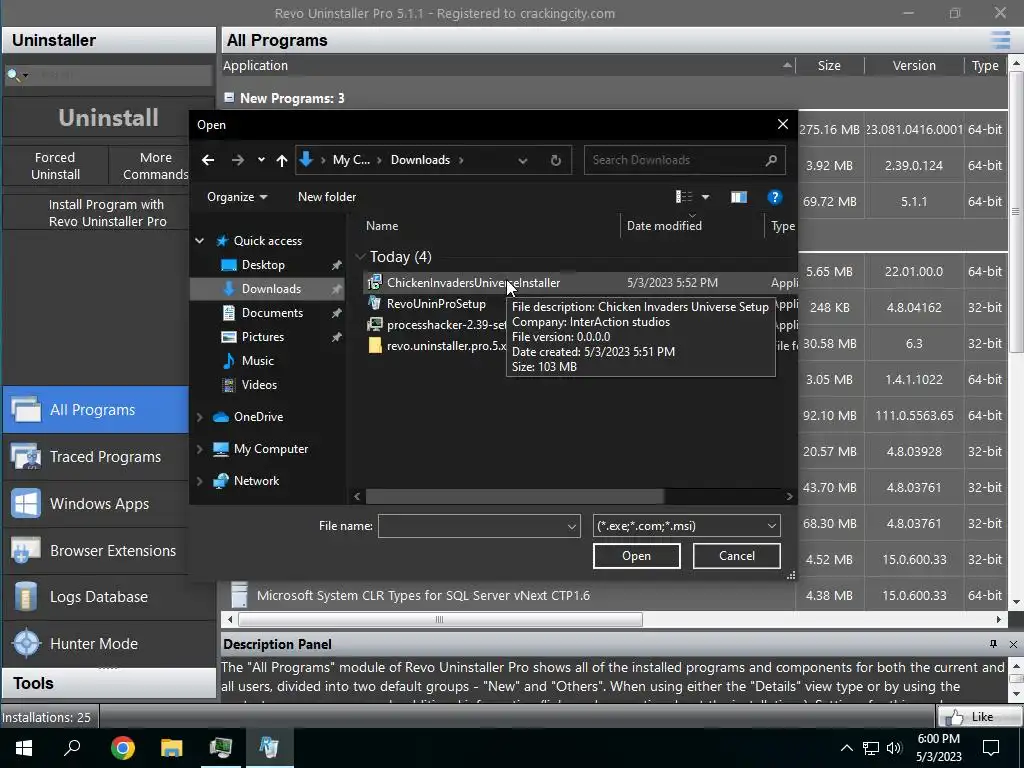Expand the address bar path dropdown
This screenshot has width=1024, height=768.
point(522,160)
